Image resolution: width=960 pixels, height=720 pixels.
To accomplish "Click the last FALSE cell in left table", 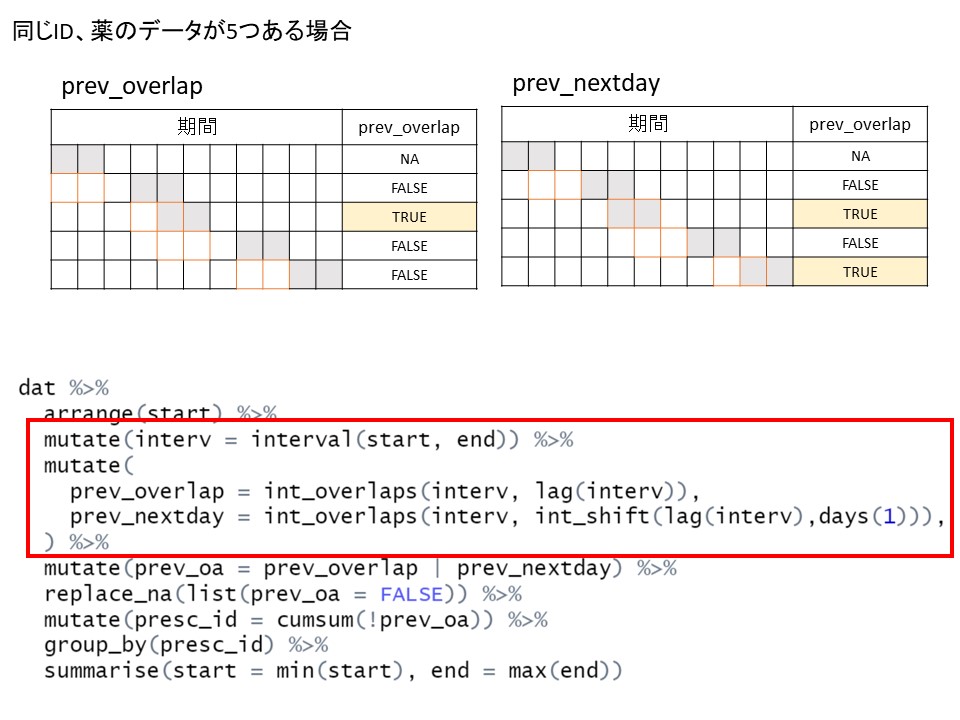I will 409,275.
